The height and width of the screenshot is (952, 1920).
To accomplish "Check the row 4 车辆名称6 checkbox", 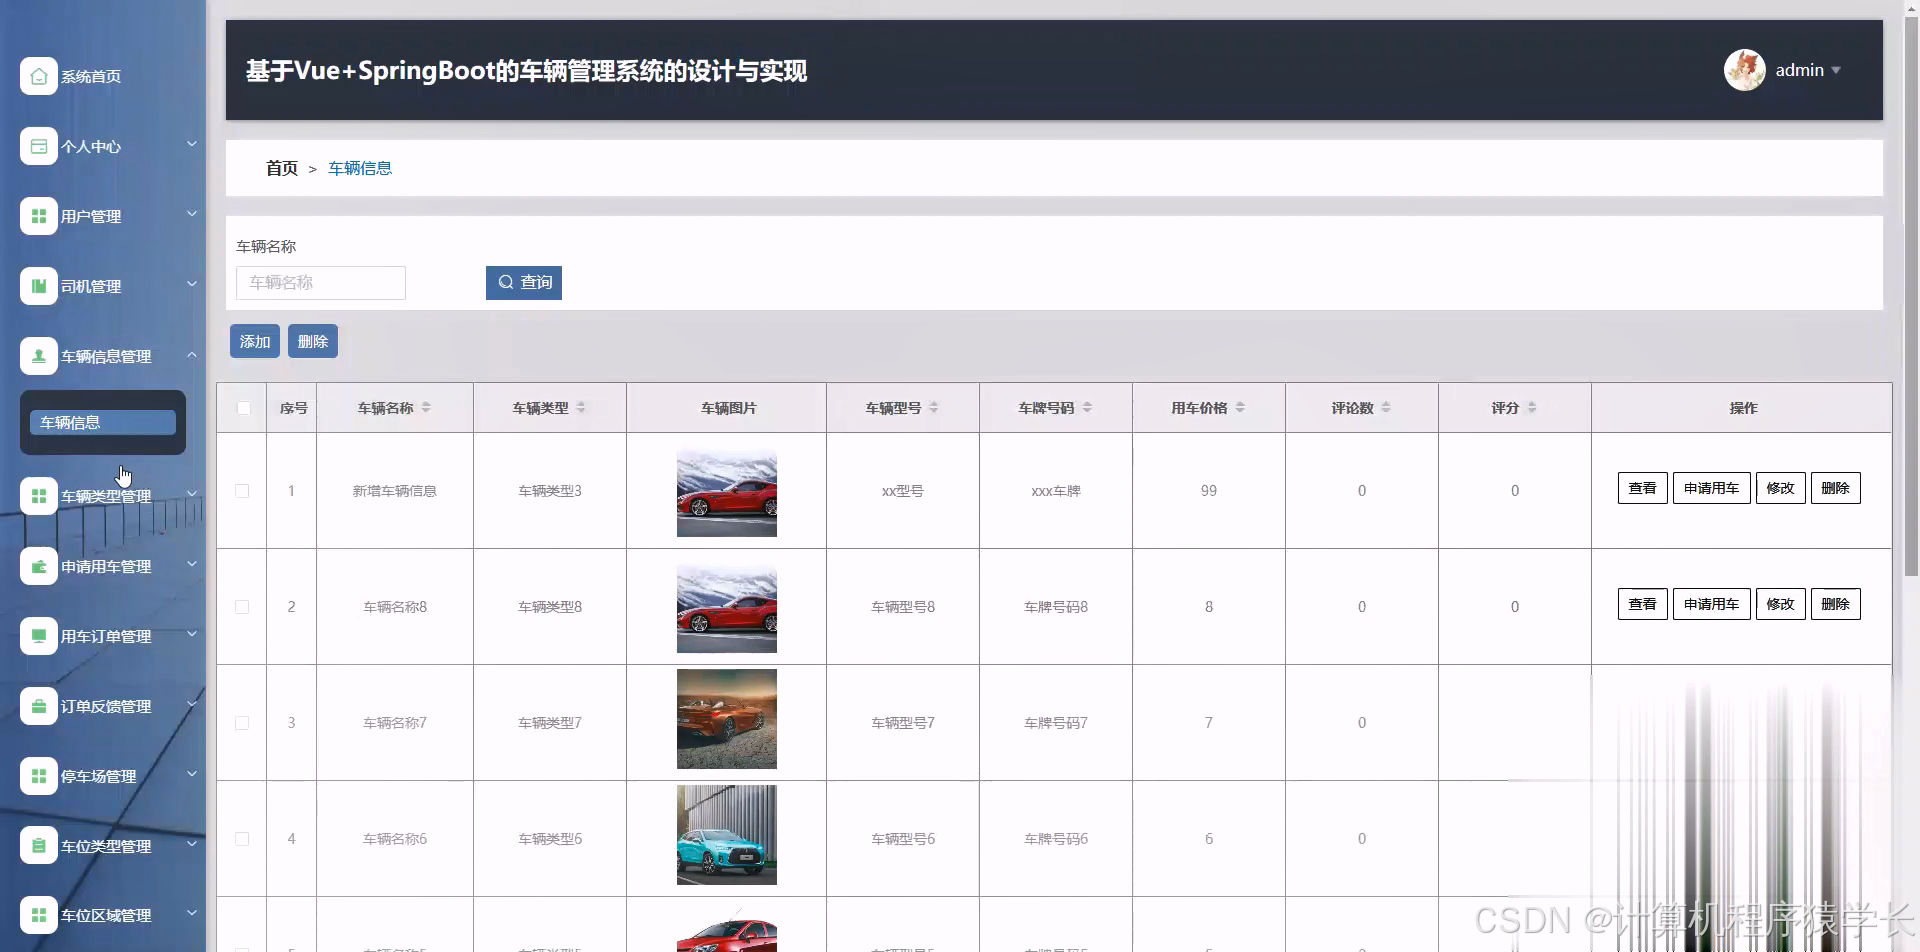I will coord(242,839).
